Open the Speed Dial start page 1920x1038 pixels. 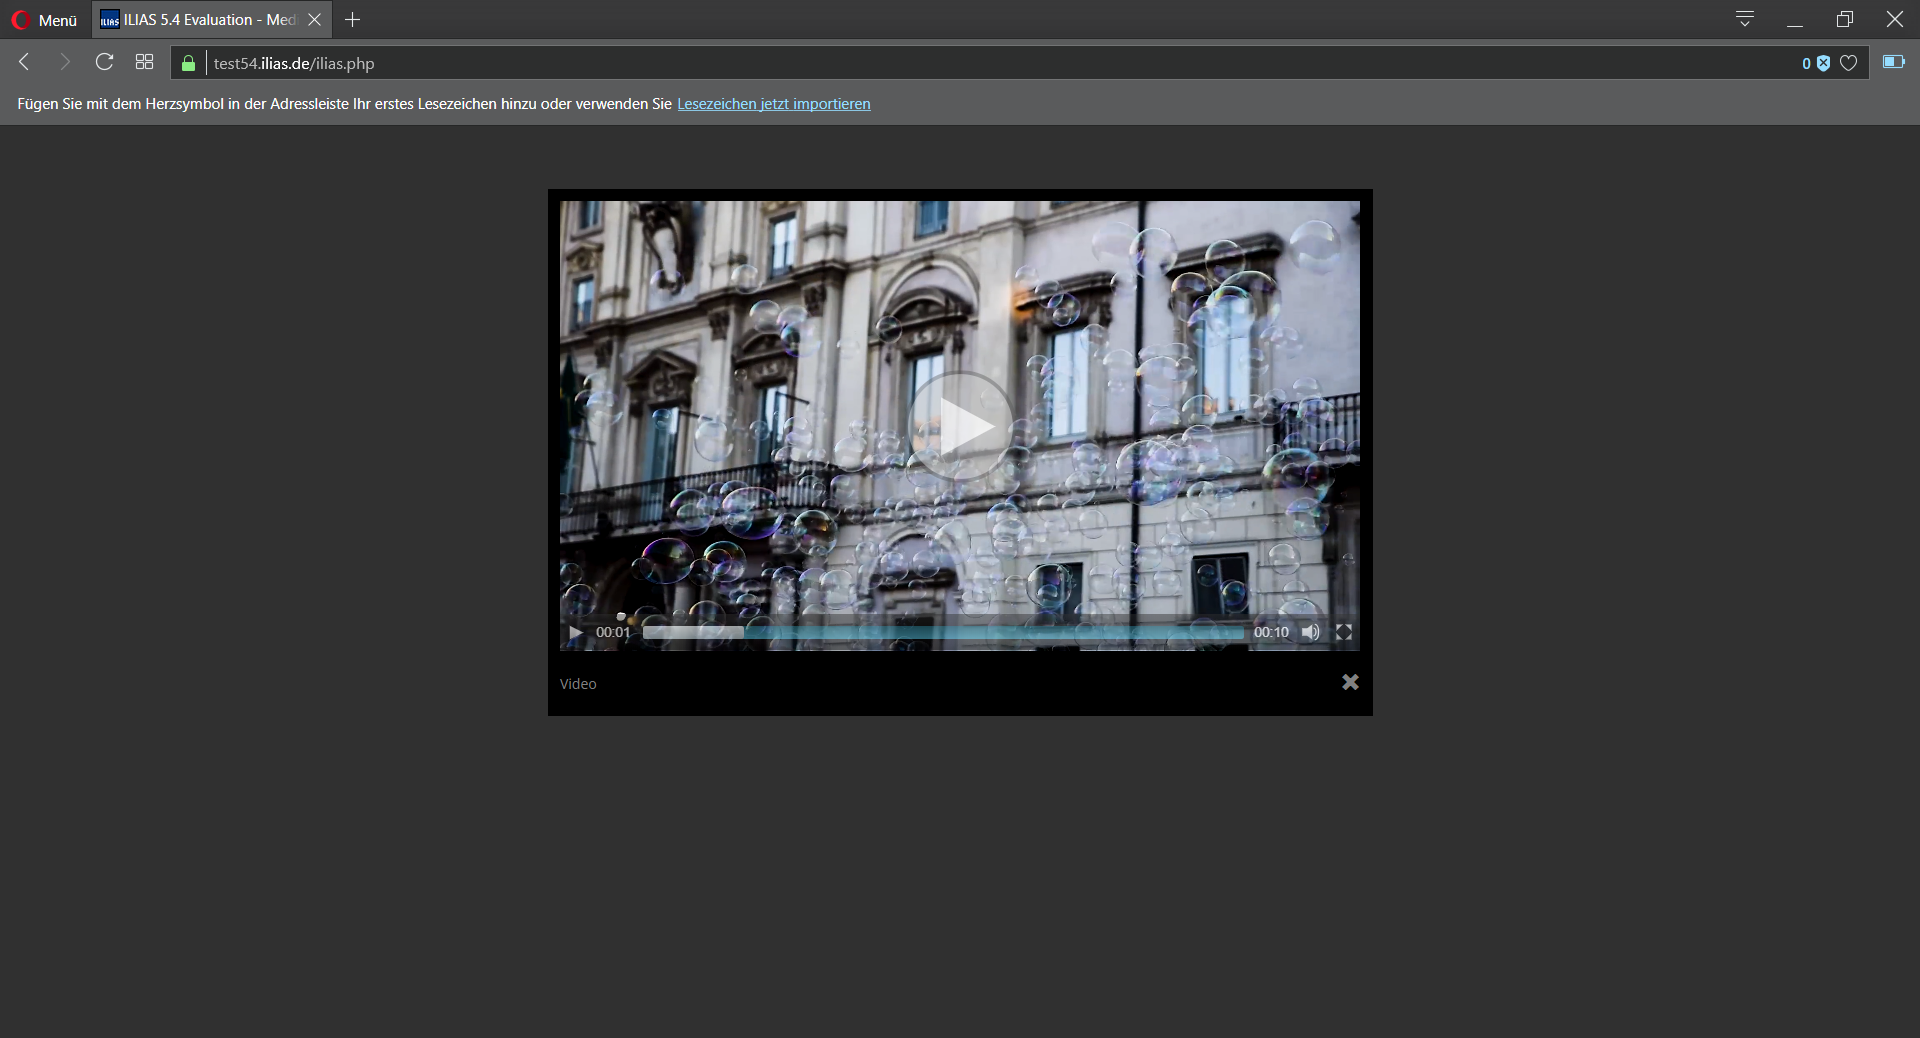144,62
